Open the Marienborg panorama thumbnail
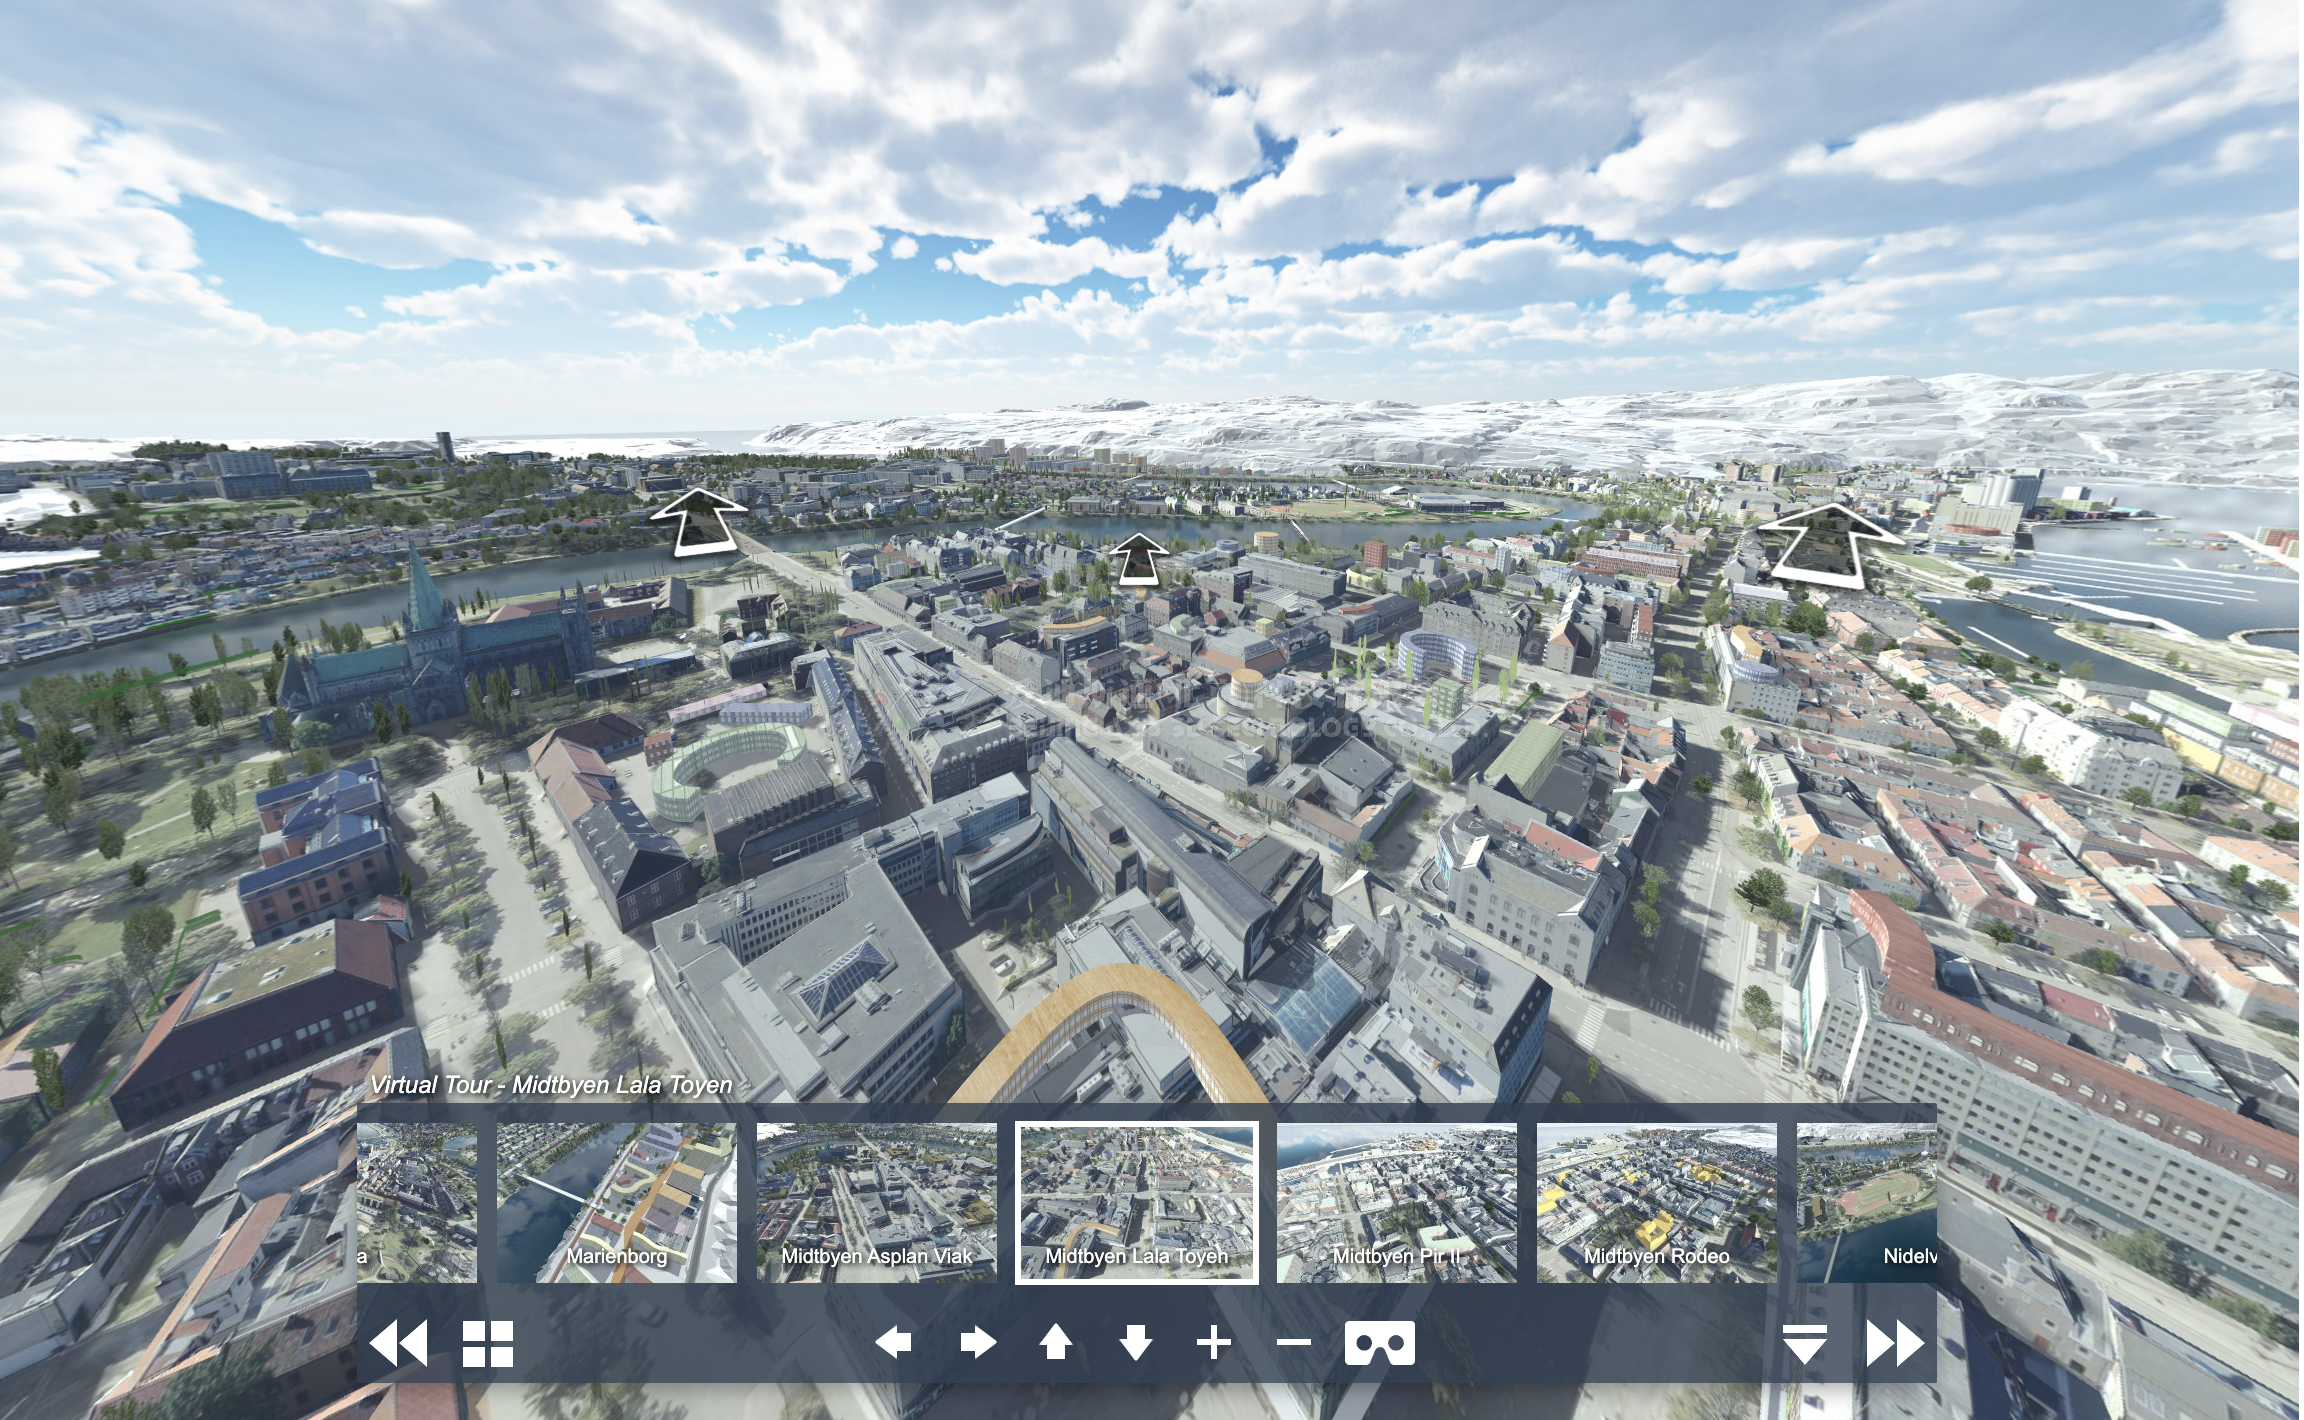2304x1420 pixels. (617, 1202)
